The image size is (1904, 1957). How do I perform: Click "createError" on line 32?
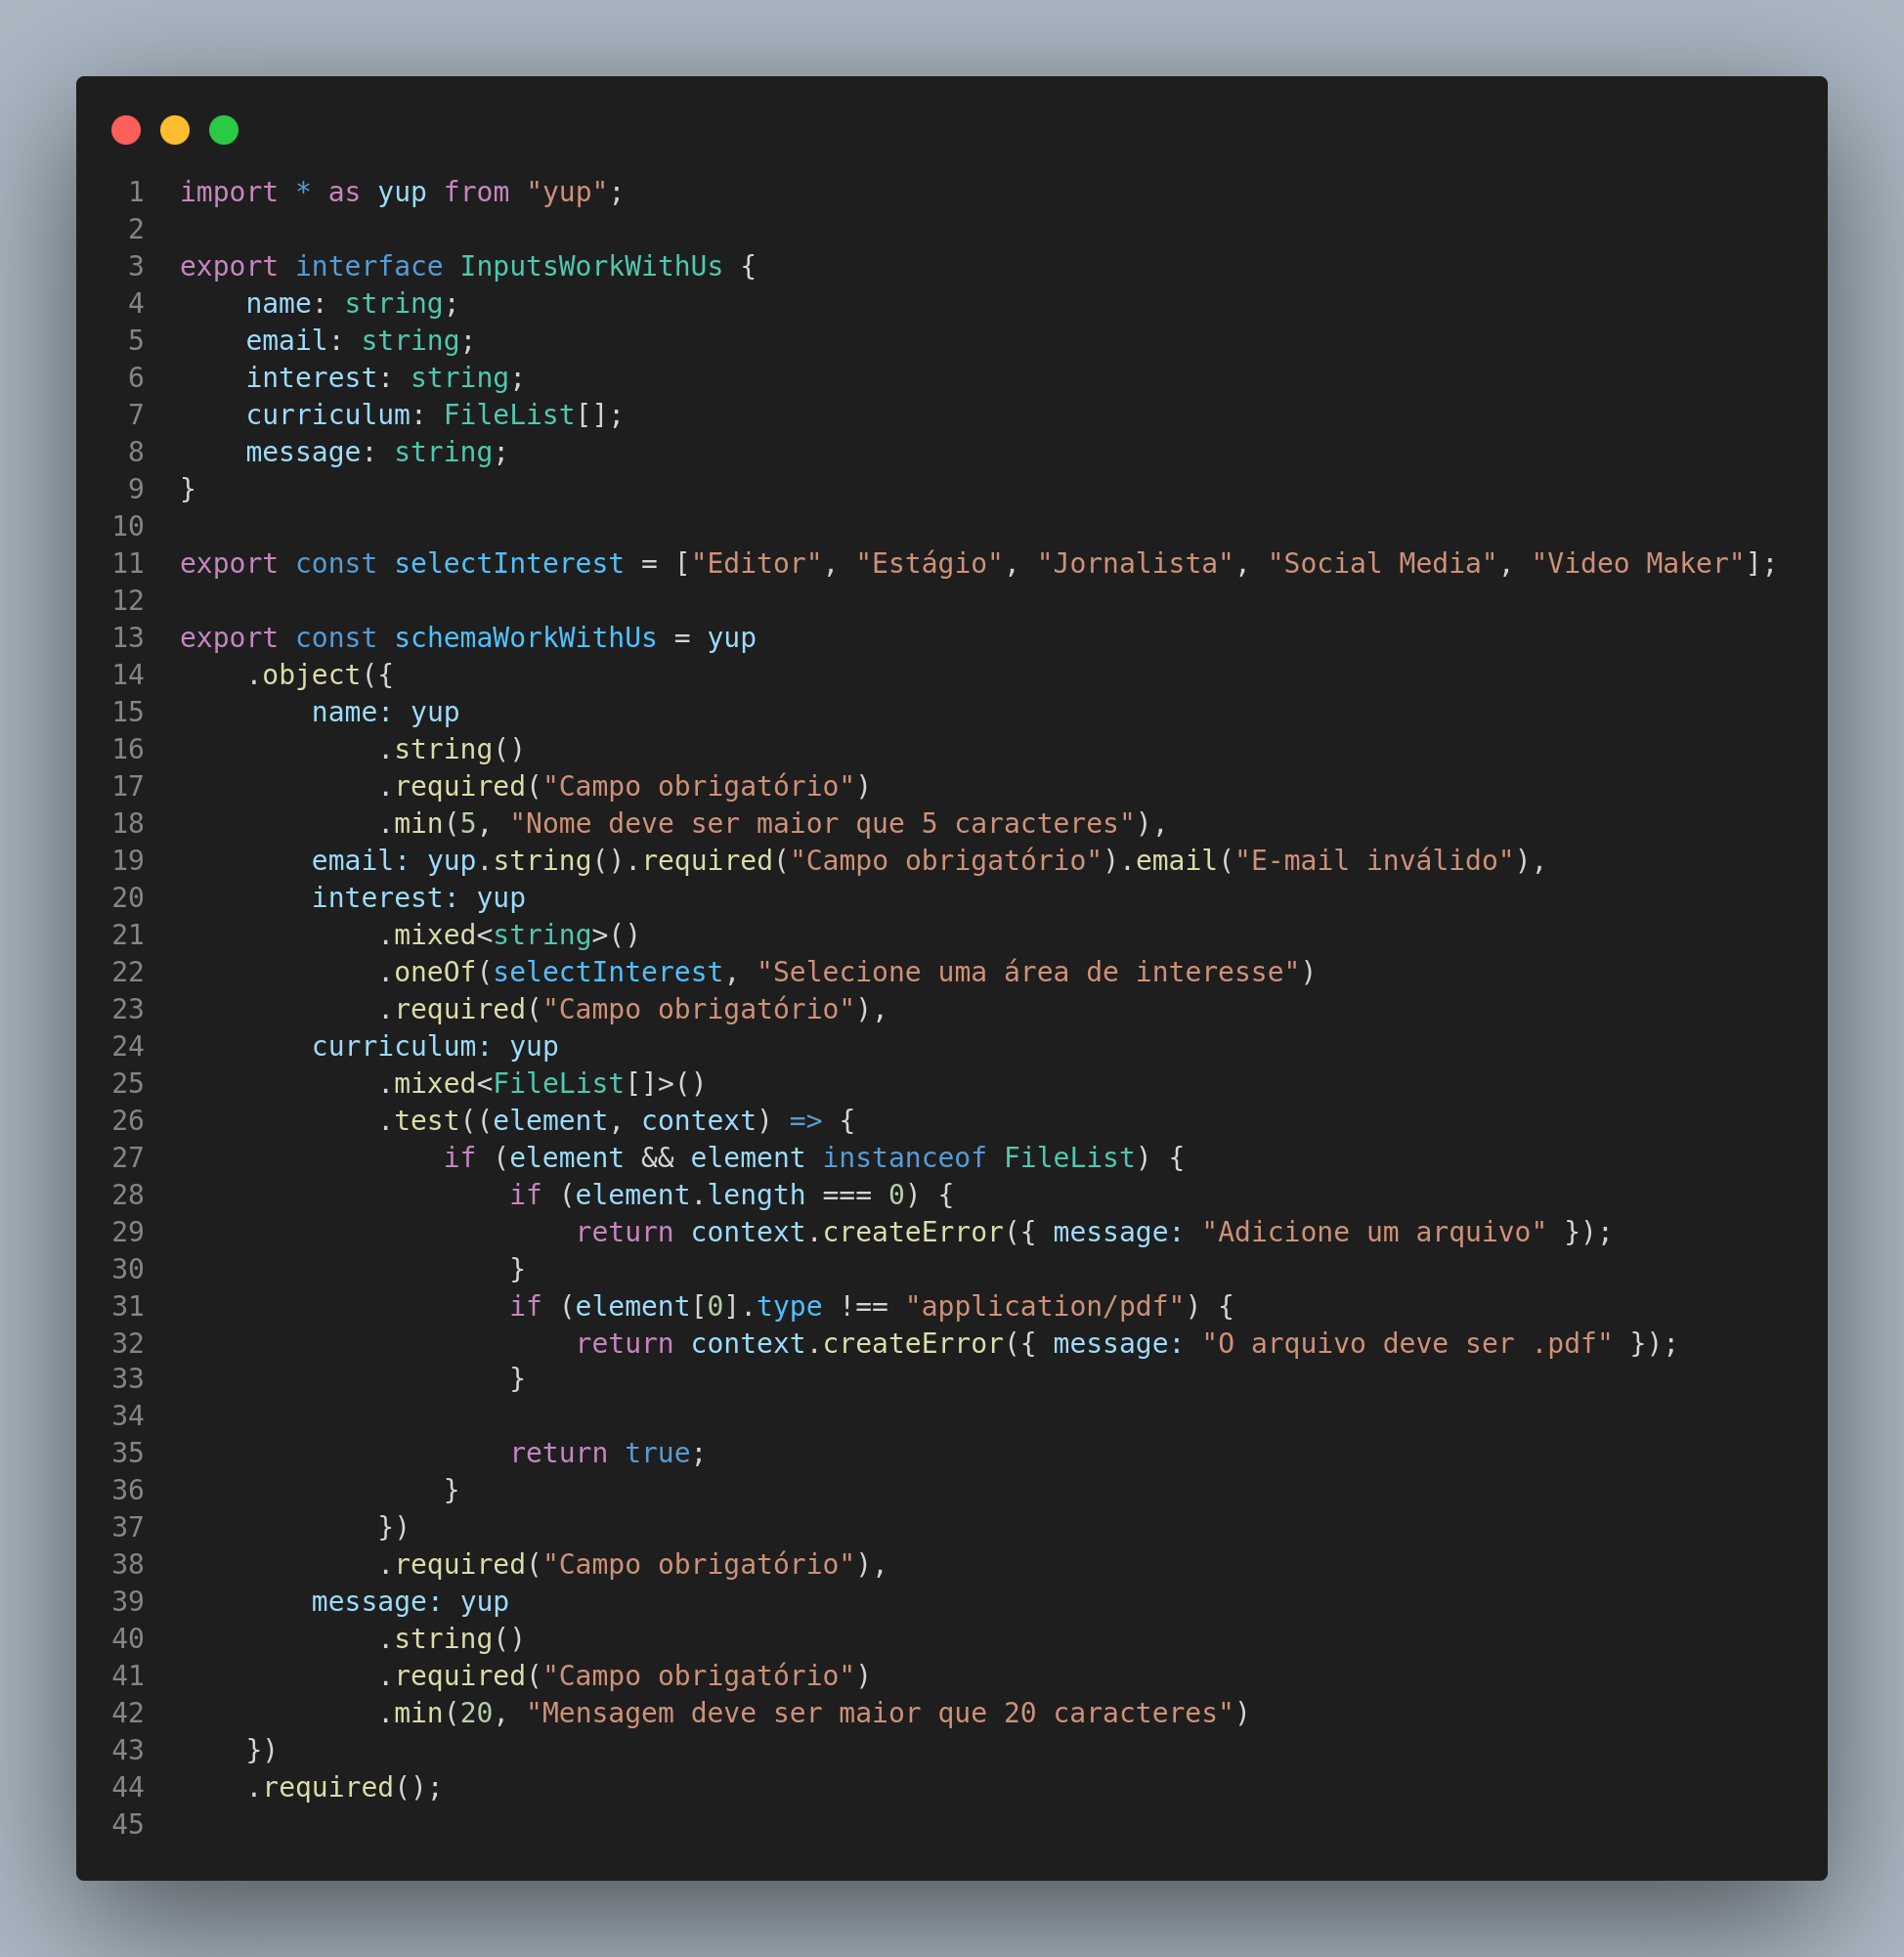pyautogui.click(x=913, y=1343)
